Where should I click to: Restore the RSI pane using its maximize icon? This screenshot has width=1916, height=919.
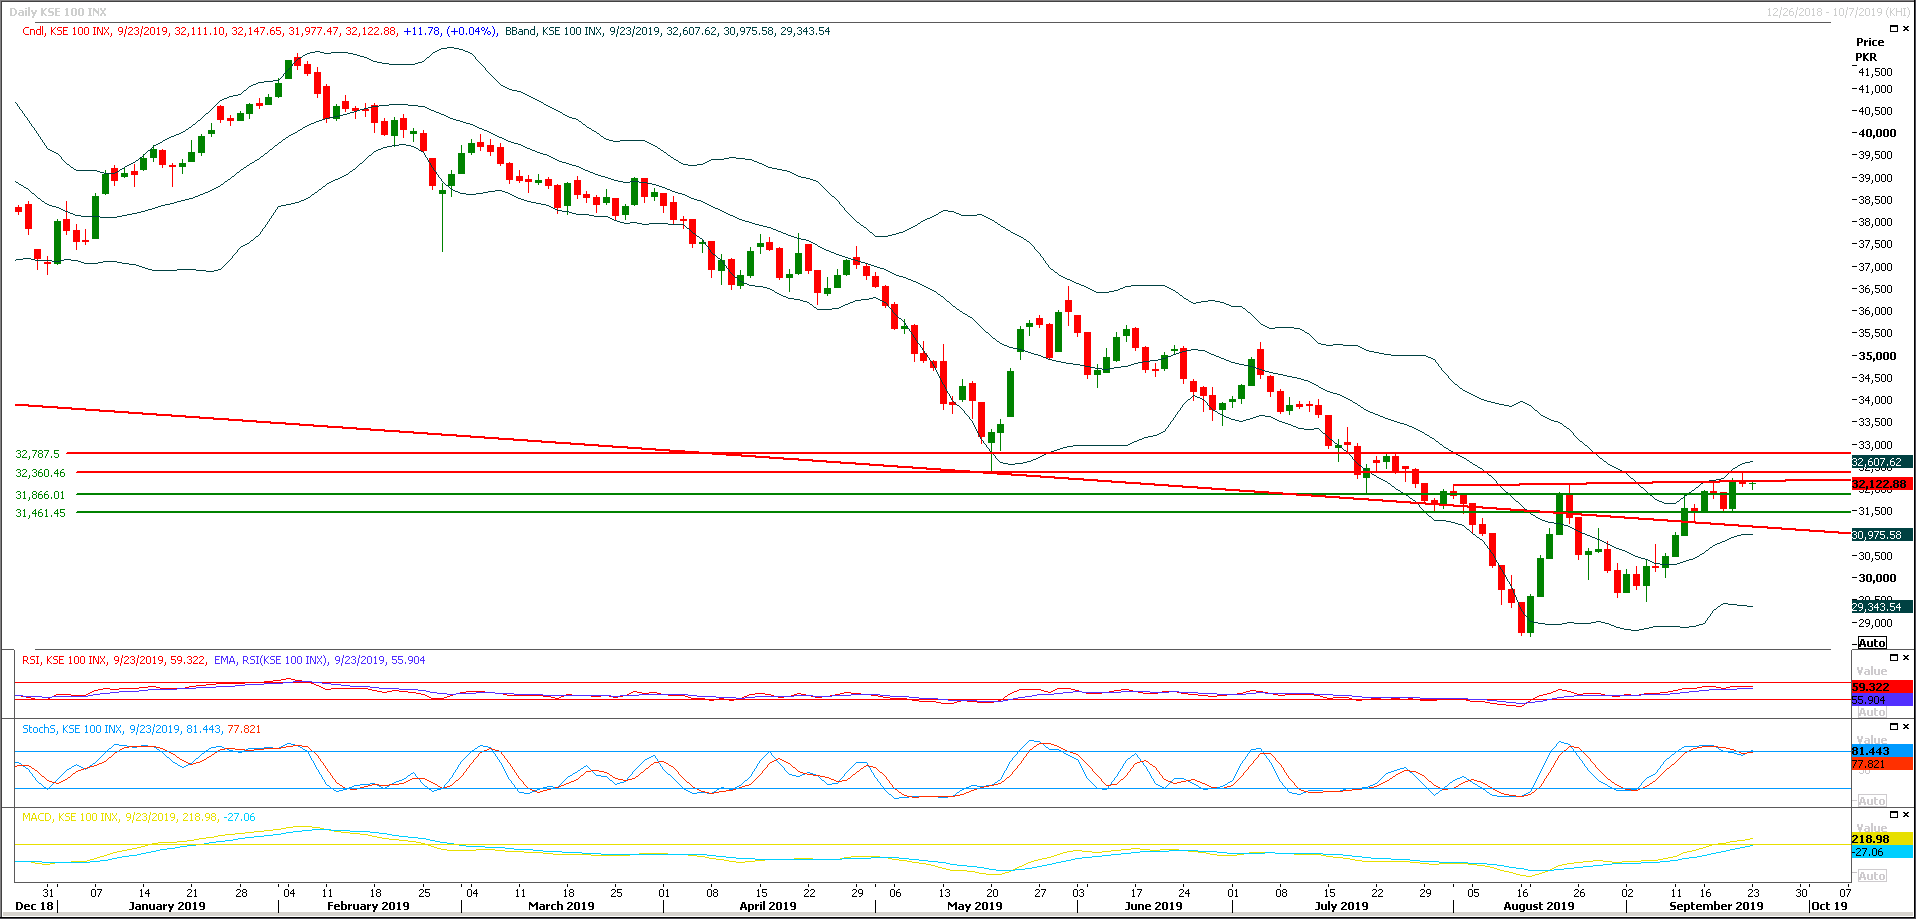click(x=1894, y=657)
